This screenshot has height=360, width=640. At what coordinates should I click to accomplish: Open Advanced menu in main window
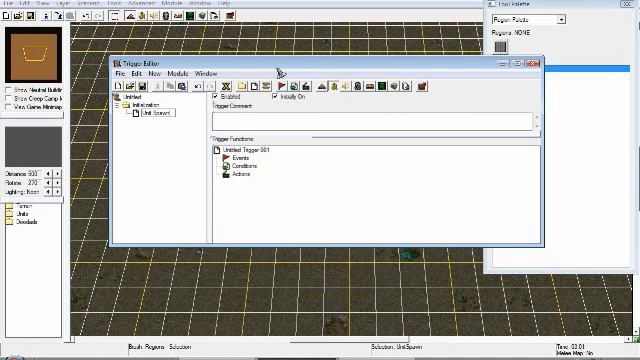click(141, 3)
